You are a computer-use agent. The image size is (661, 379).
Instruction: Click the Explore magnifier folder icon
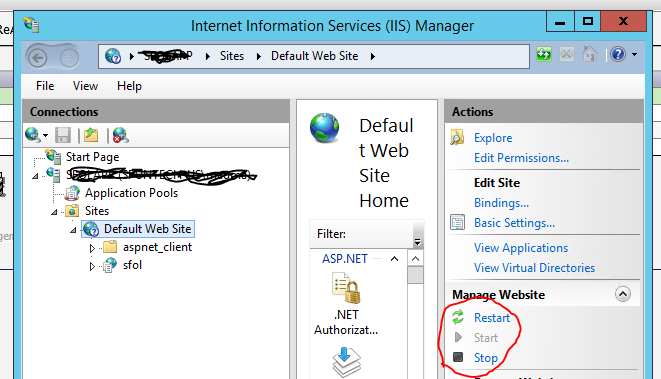tap(457, 137)
